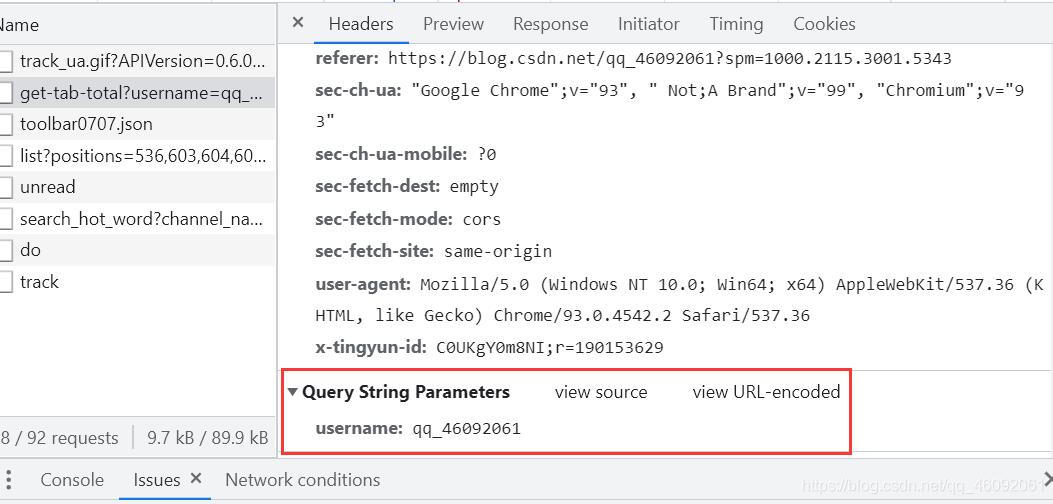The width and height of the screenshot is (1053, 504).
Task: Select the track request
Action: tap(137, 282)
